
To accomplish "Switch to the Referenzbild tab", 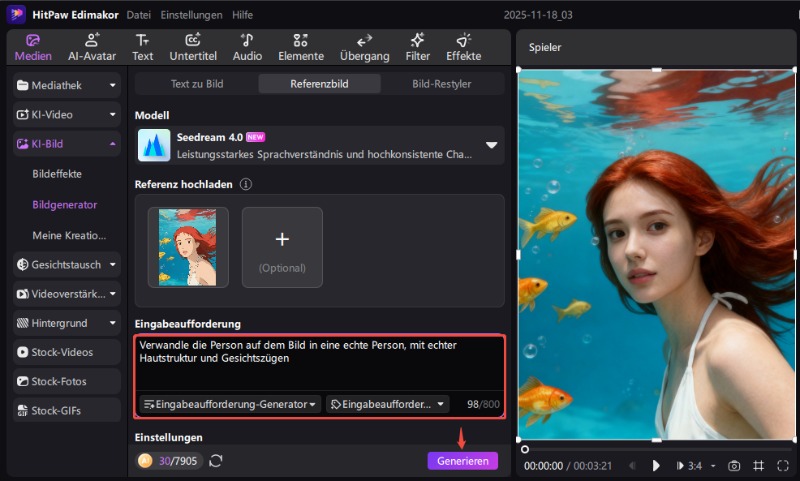I will click(x=319, y=84).
